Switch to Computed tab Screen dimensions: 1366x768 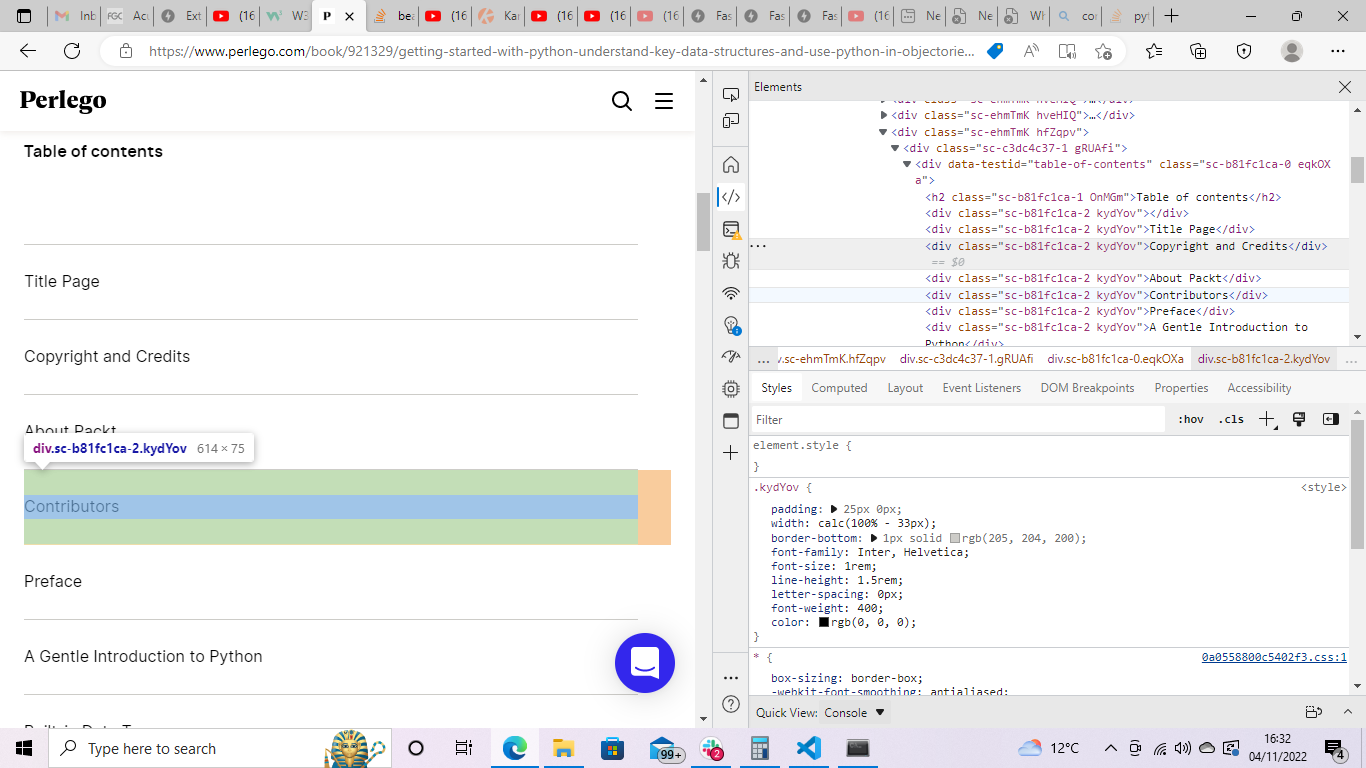pos(839,388)
